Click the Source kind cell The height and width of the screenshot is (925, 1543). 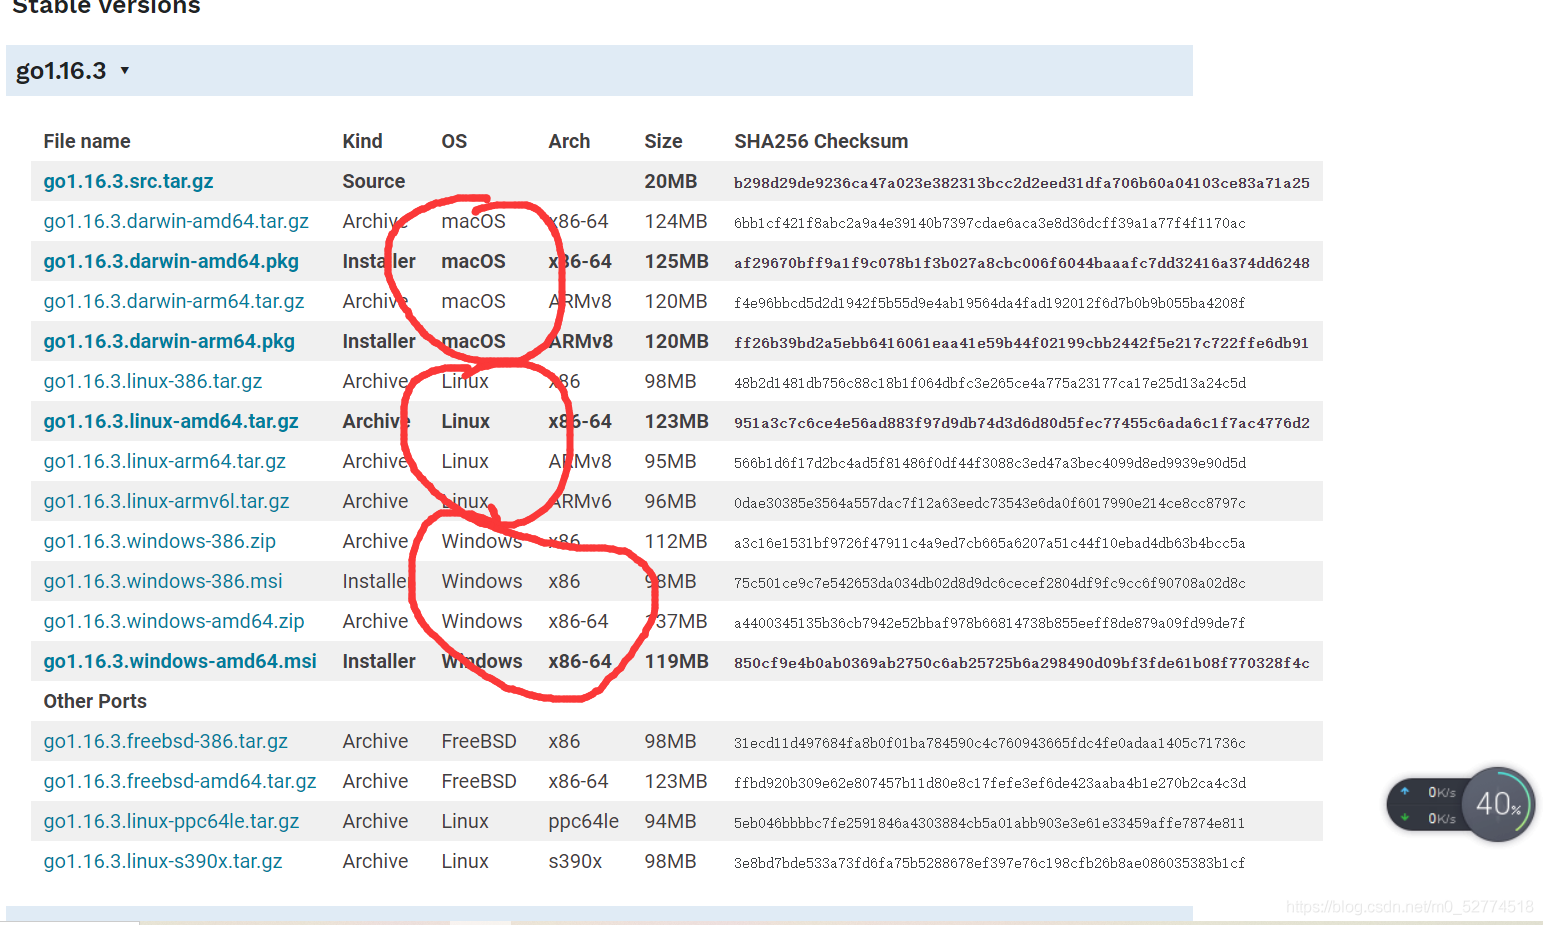point(374,181)
